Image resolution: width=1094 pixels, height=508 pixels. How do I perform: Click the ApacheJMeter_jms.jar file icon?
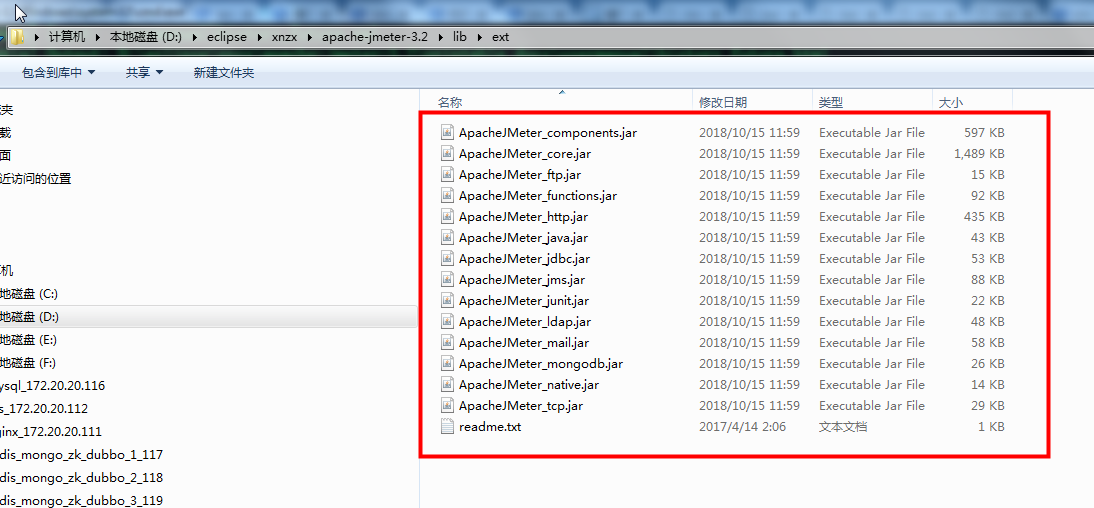tap(447, 280)
